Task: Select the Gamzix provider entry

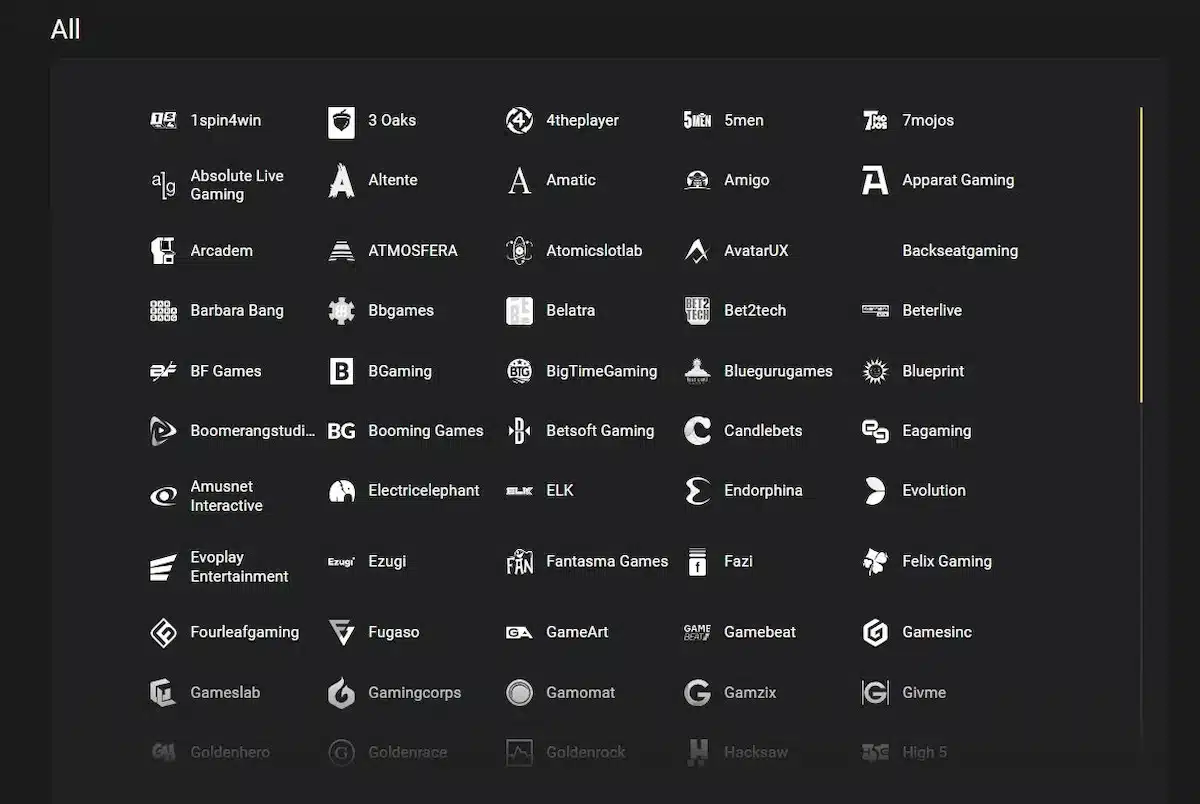Action: click(750, 692)
